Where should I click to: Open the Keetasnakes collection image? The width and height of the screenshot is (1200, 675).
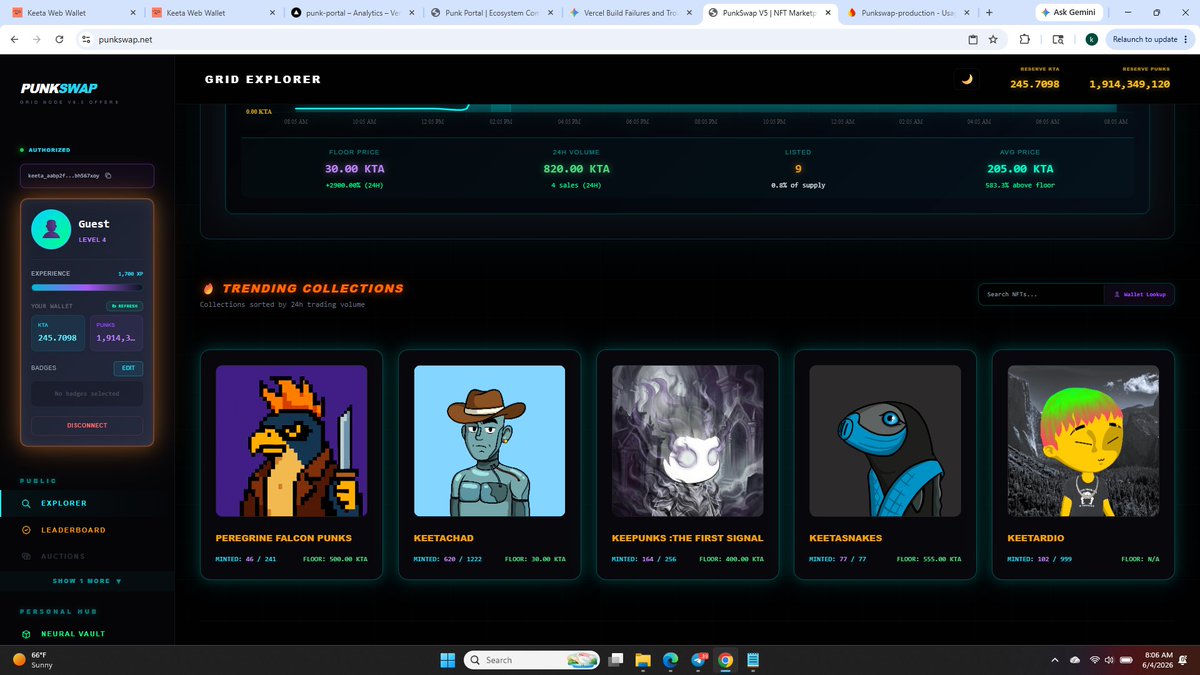(x=885, y=441)
